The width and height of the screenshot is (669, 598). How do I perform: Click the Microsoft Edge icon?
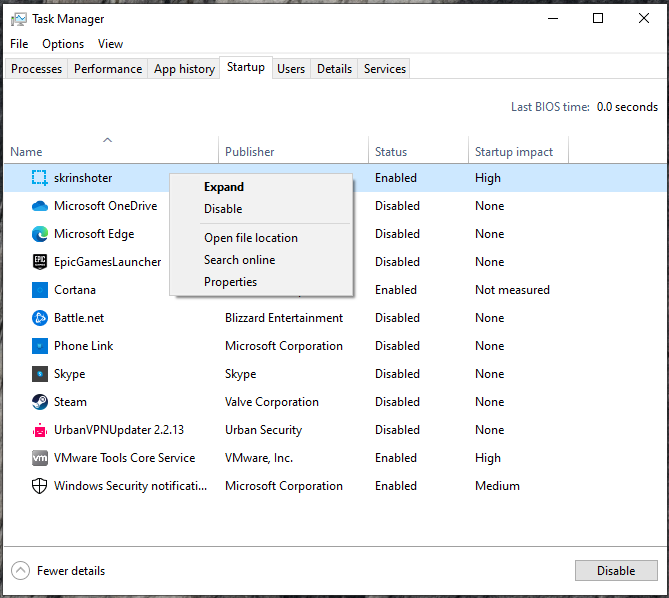(x=40, y=234)
